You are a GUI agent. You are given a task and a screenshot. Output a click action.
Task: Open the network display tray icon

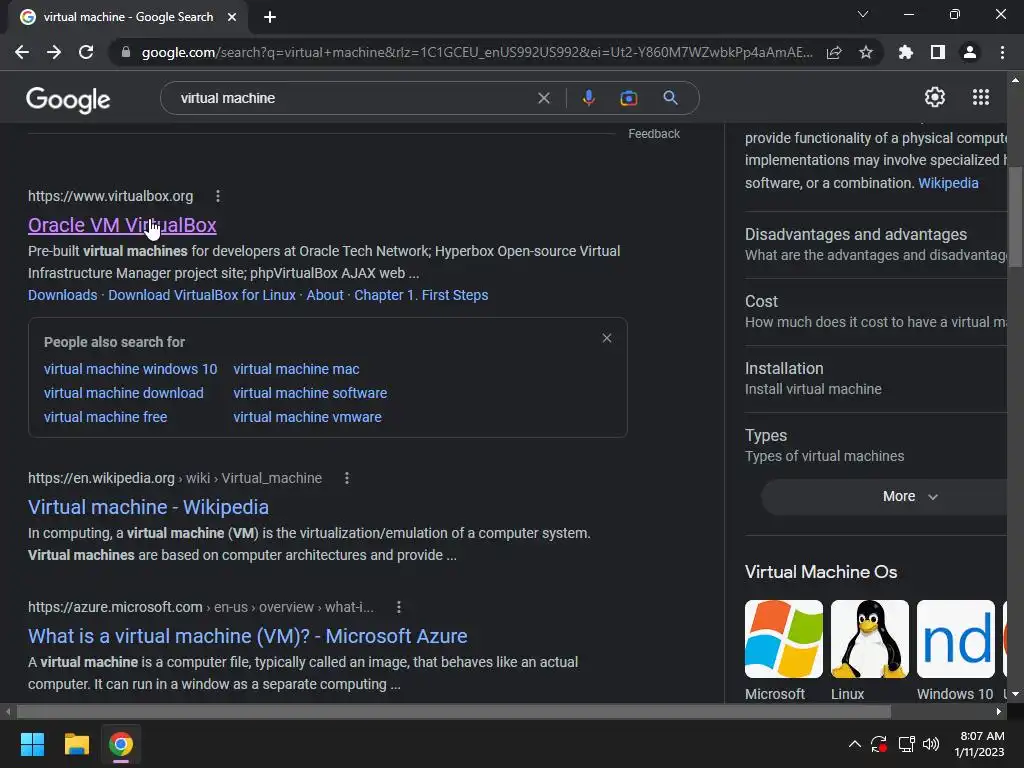[906, 744]
